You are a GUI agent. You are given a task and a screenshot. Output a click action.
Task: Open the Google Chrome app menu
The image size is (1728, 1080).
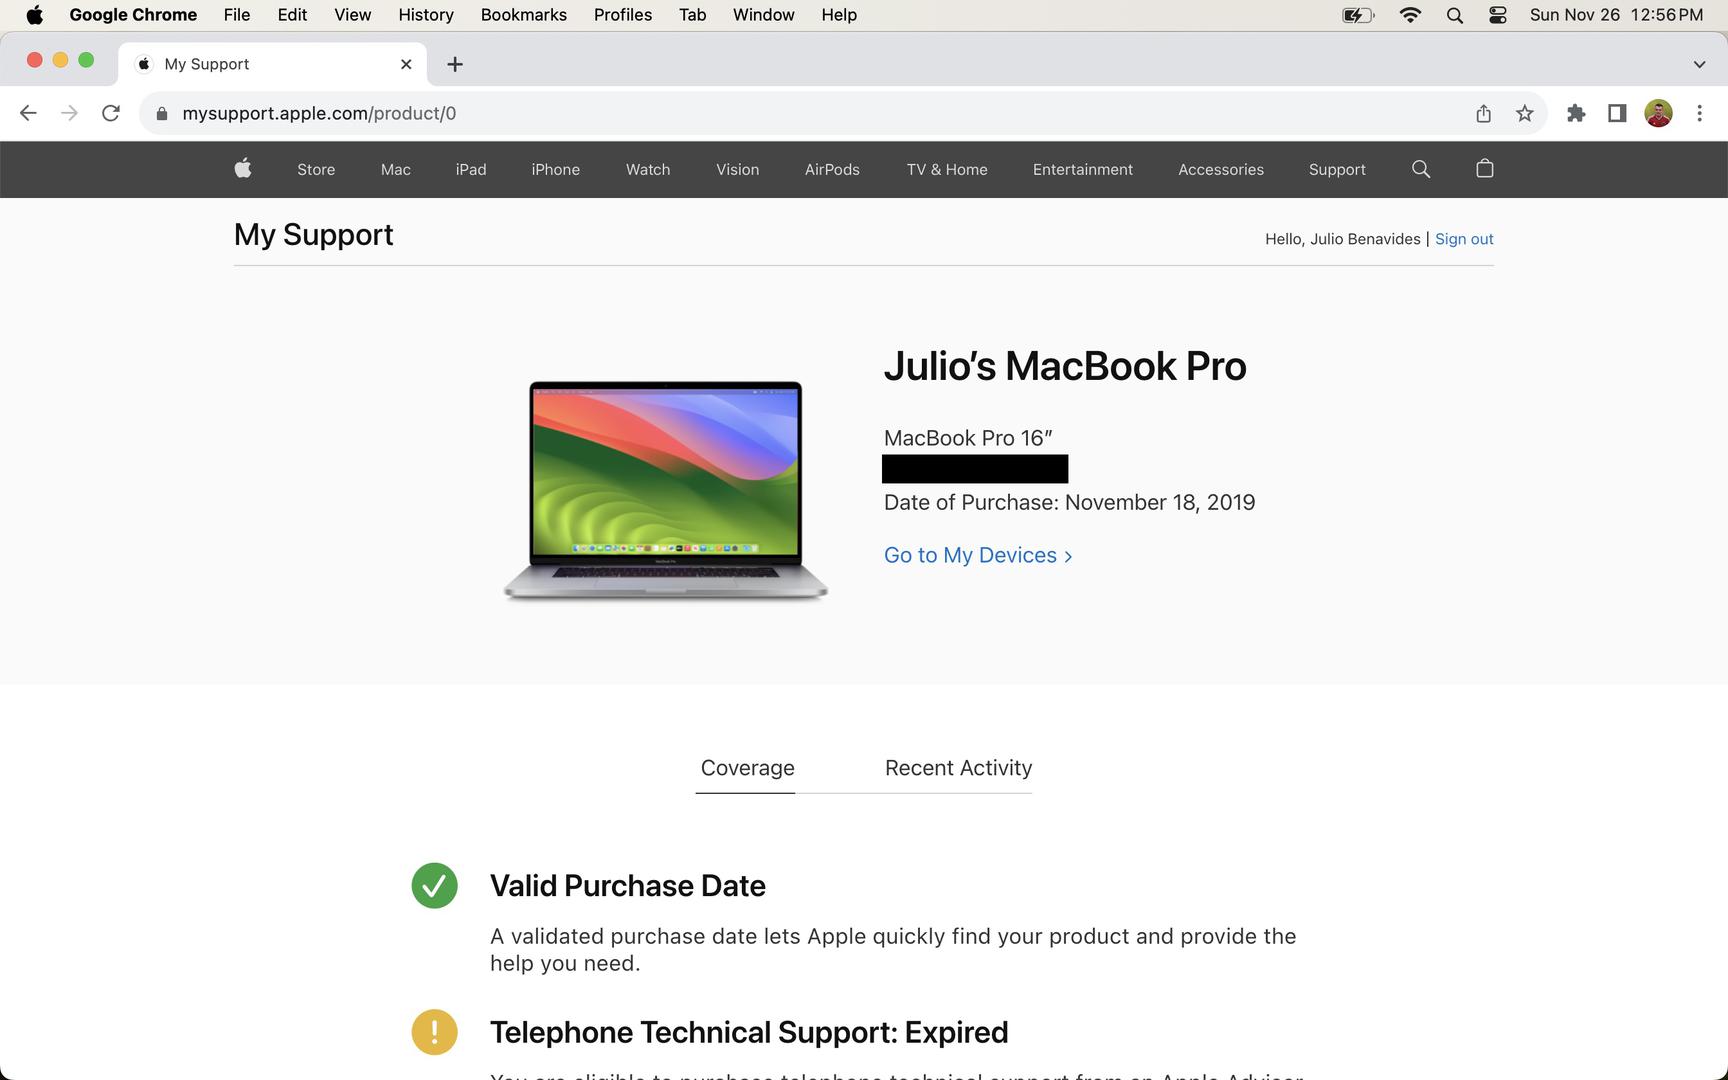(133, 15)
